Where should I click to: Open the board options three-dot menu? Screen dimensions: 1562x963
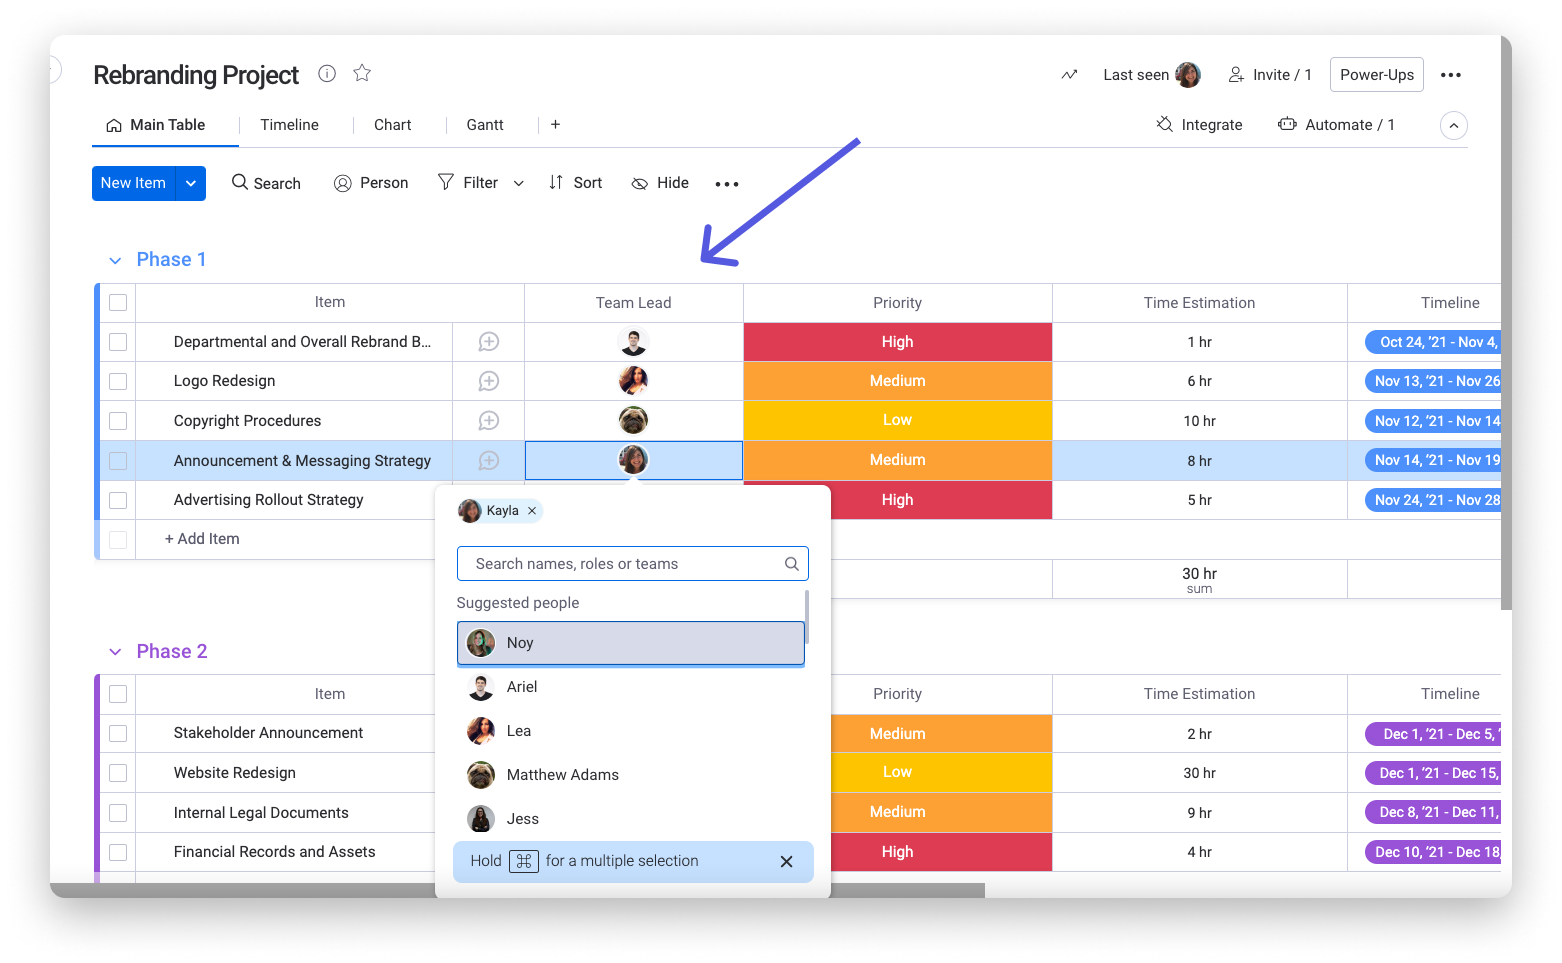click(1451, 75)
